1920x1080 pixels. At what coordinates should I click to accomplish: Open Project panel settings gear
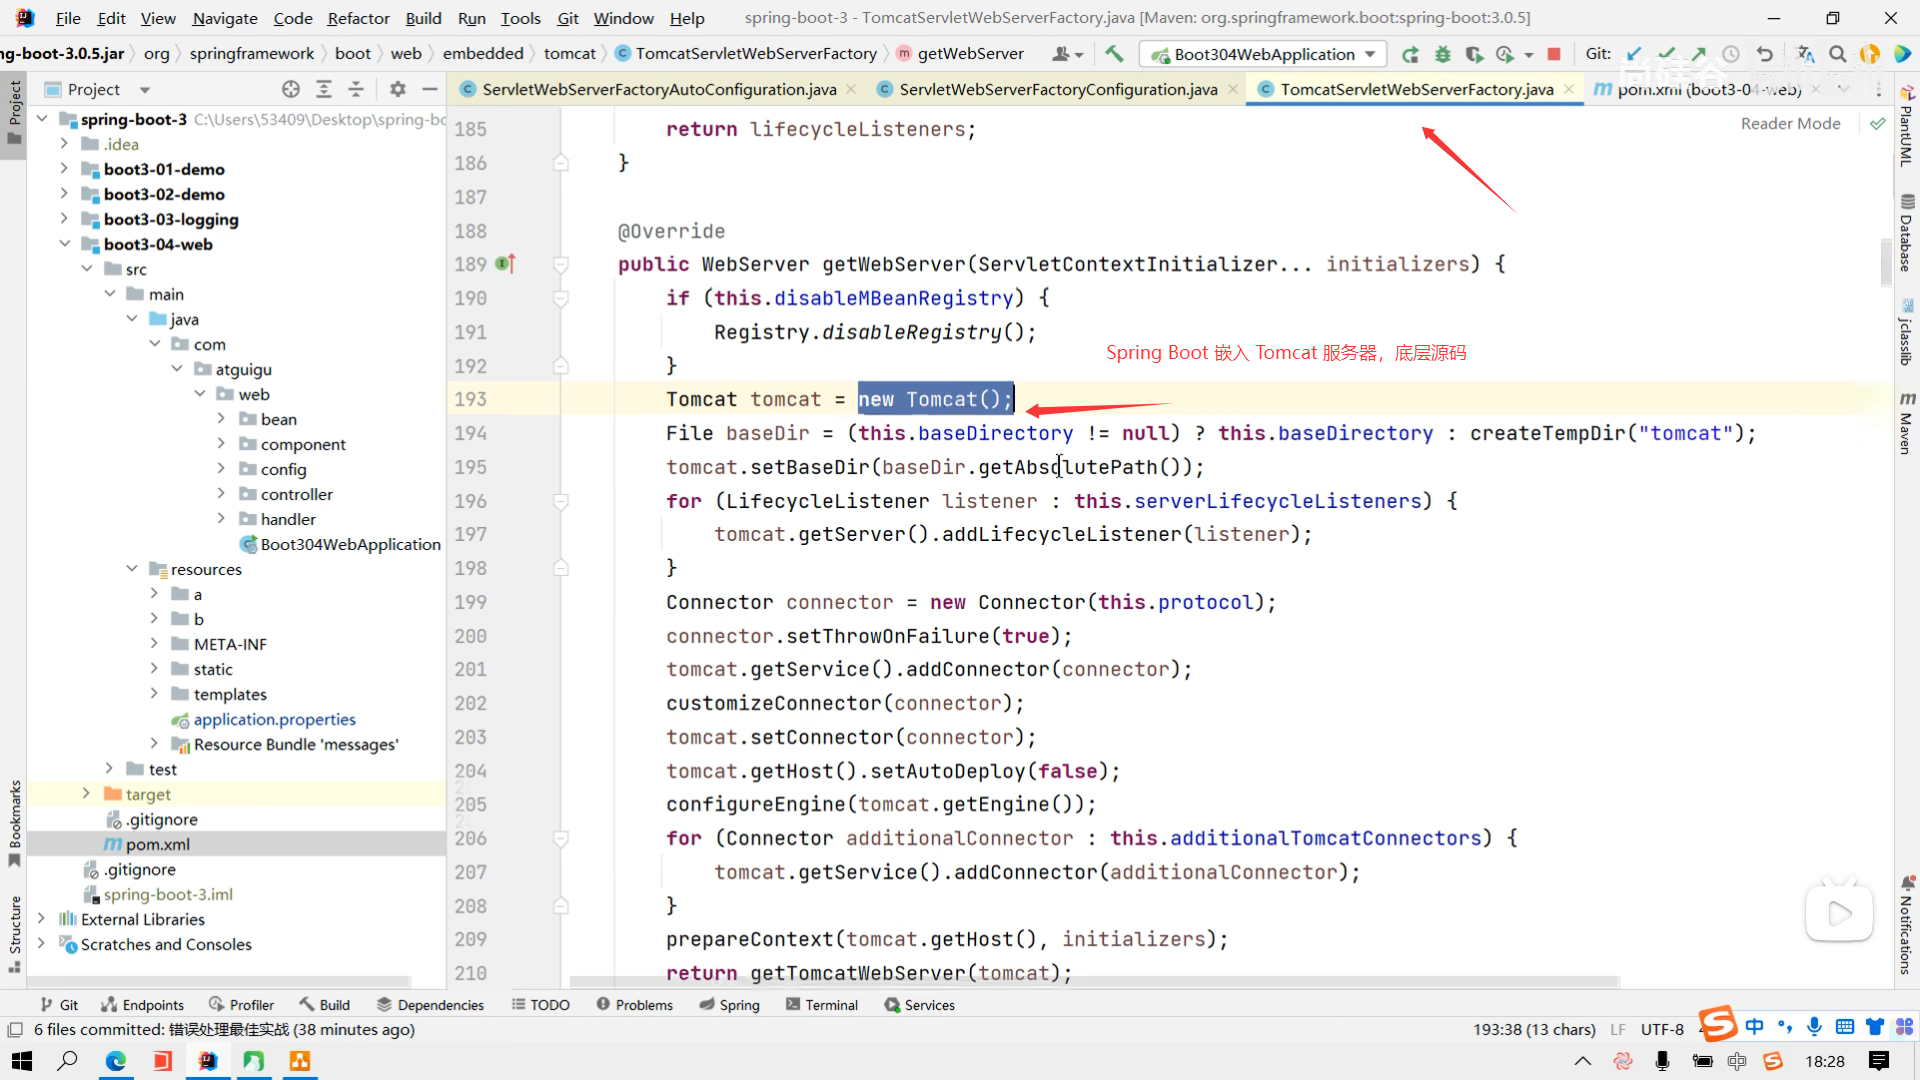click(397, 89)
